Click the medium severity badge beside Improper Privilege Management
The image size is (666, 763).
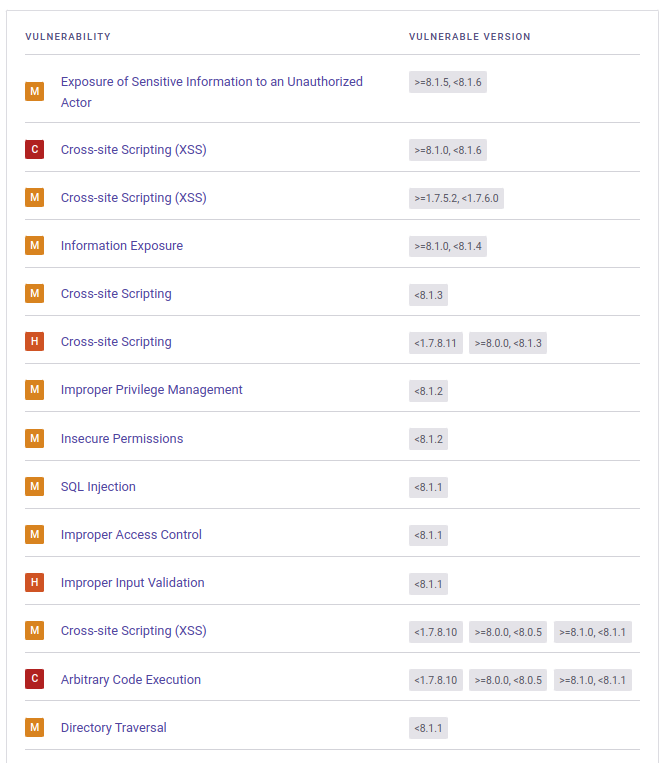tap(35, 390)
